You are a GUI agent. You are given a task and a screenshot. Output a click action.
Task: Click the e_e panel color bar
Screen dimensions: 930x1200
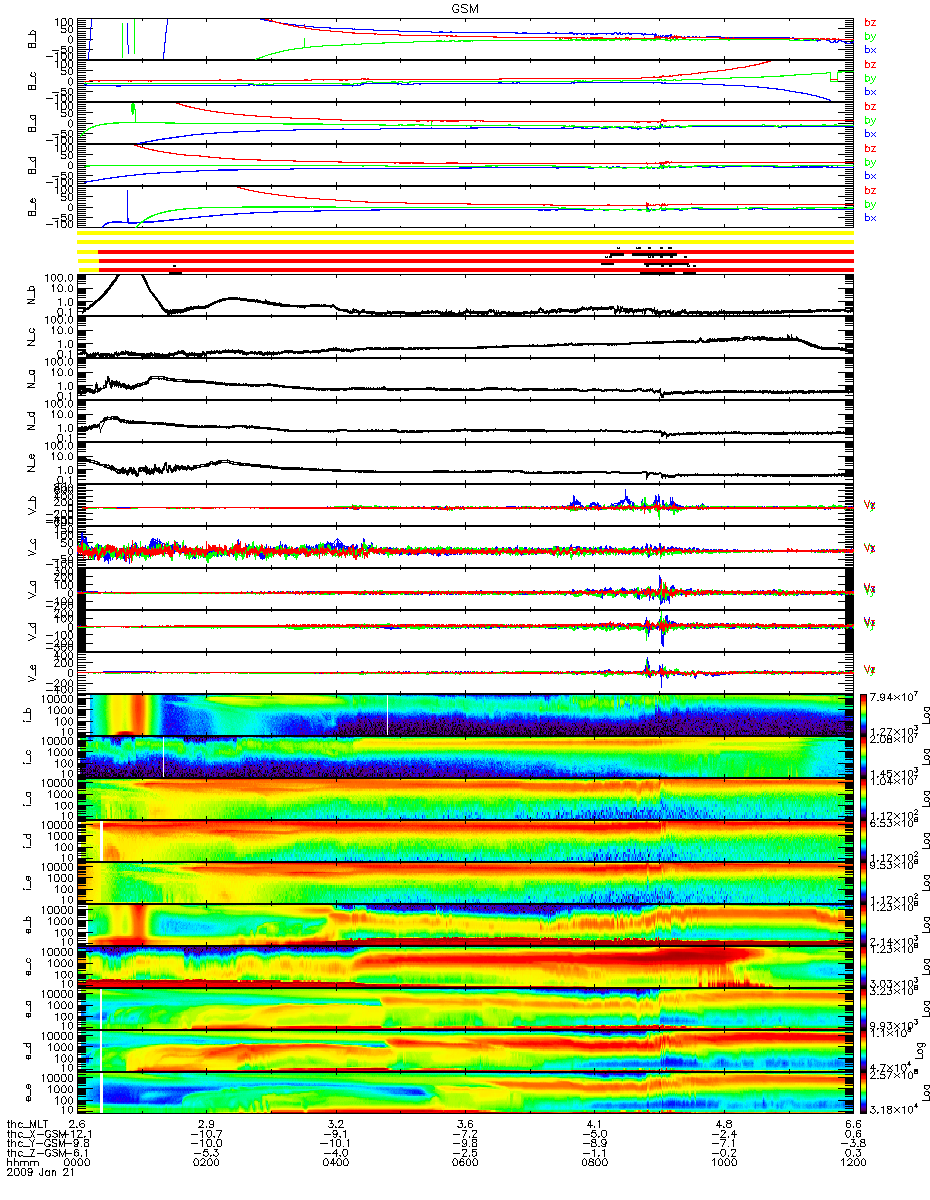pos(864,1092)
